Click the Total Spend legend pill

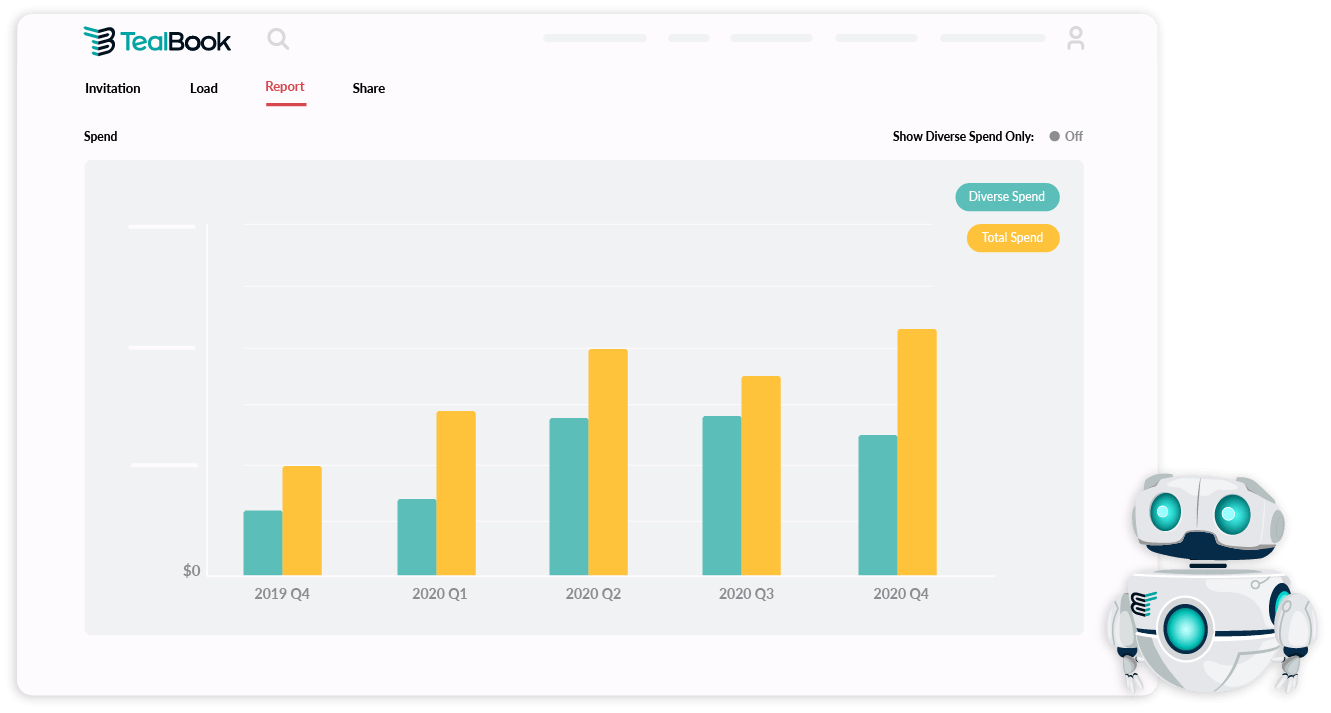(x=1012, y=238)
